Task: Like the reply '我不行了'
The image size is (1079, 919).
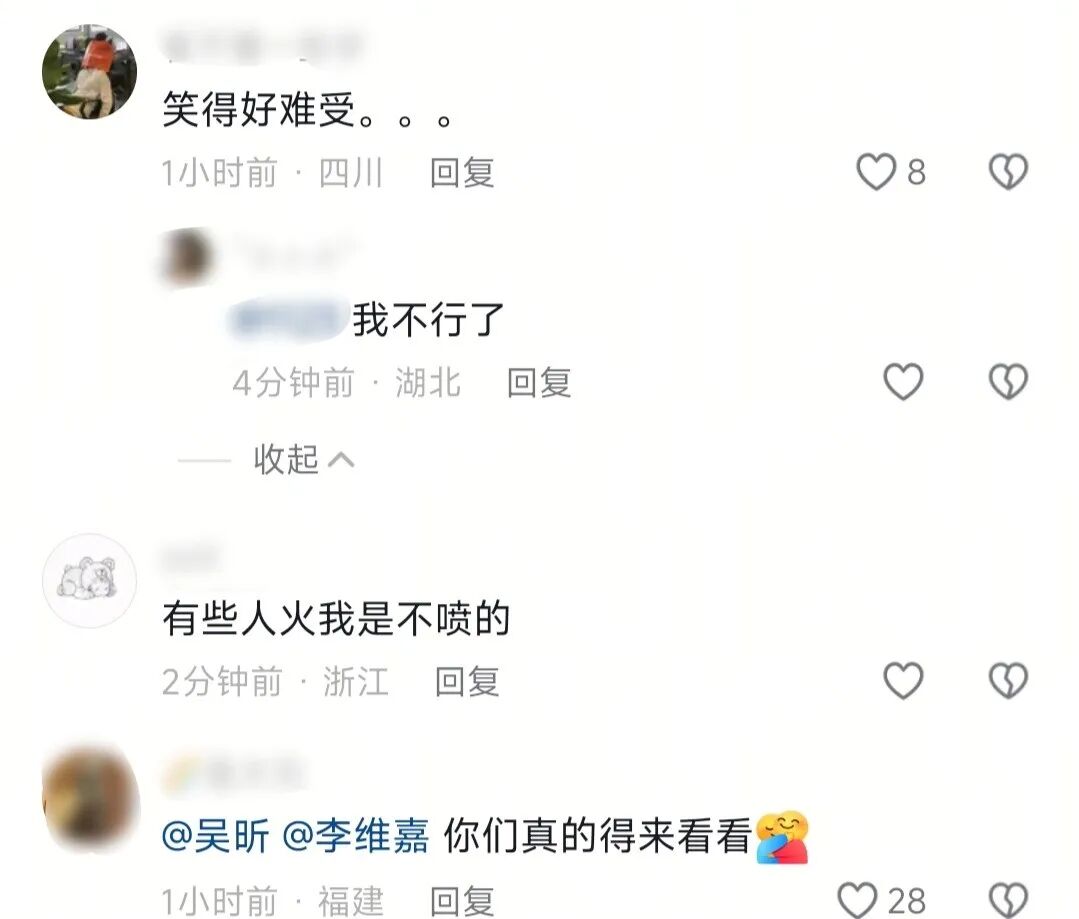Action: (x=903, y=381)
